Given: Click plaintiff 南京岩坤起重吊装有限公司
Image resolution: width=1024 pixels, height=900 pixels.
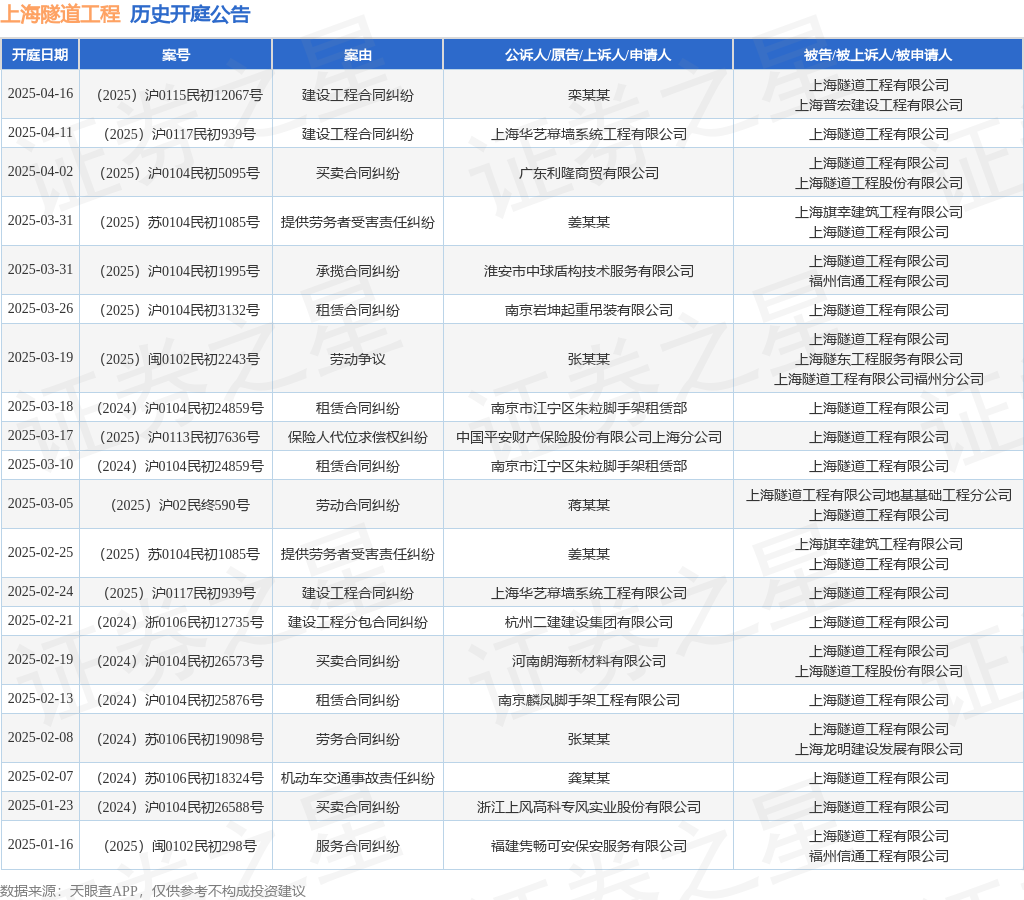Looking at the screenshot, I should coord(588,310).
